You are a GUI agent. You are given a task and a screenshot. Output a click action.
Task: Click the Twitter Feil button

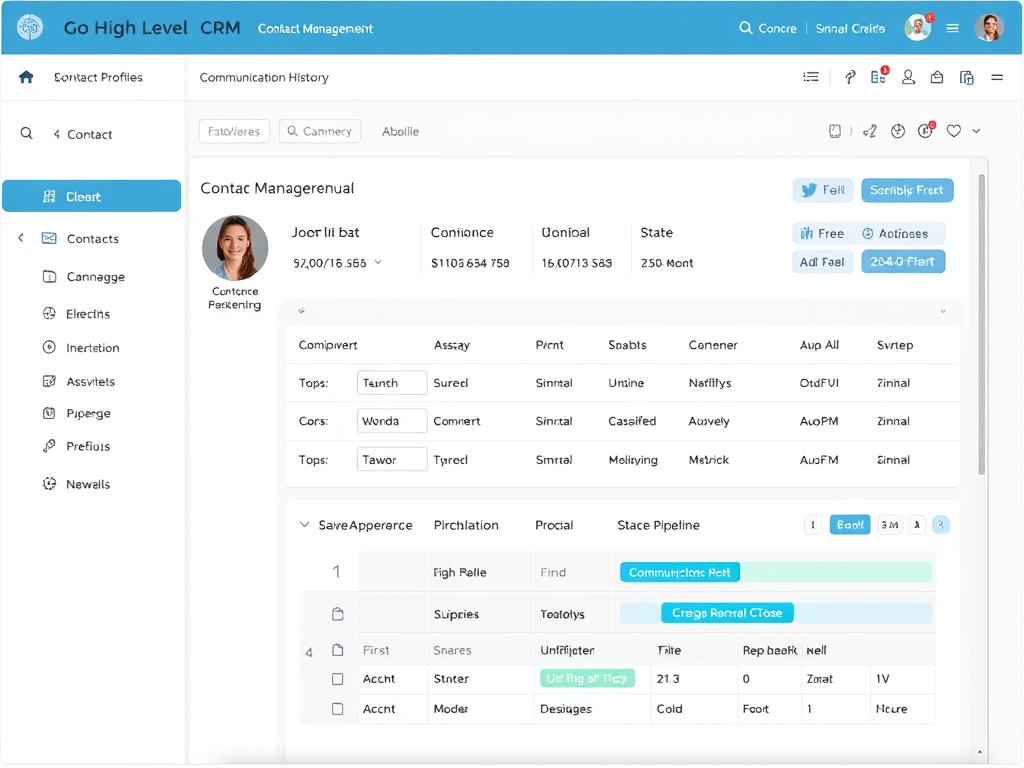coord(823,190)
